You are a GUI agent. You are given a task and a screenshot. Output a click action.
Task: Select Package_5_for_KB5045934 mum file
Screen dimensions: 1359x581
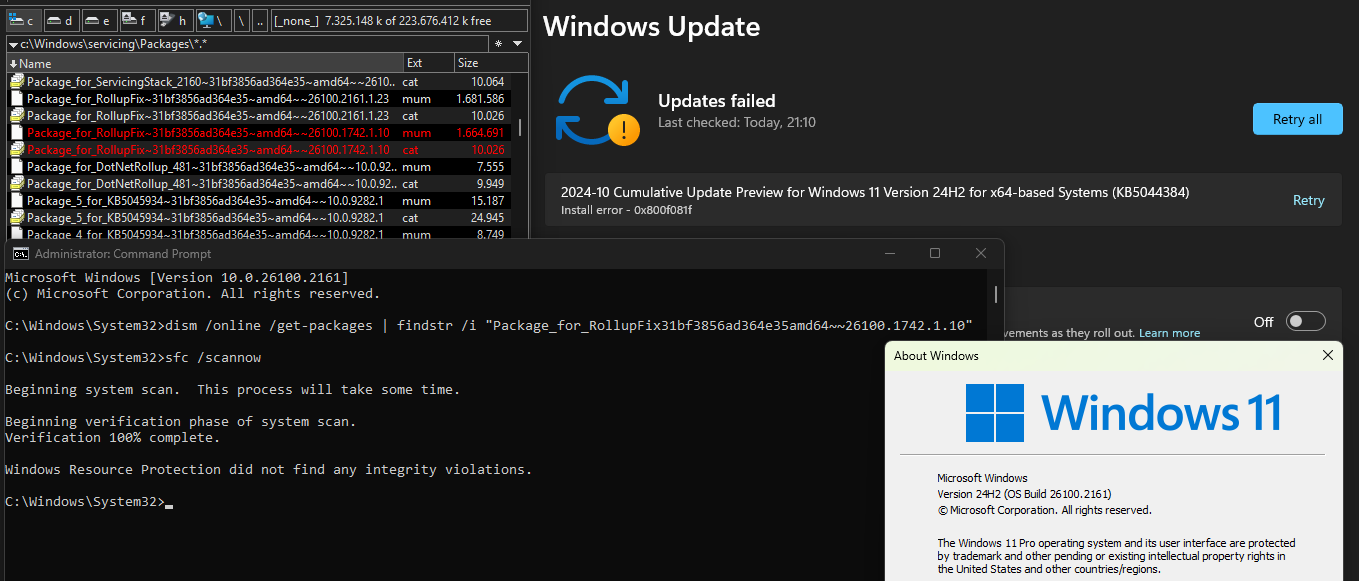[258, 200]
